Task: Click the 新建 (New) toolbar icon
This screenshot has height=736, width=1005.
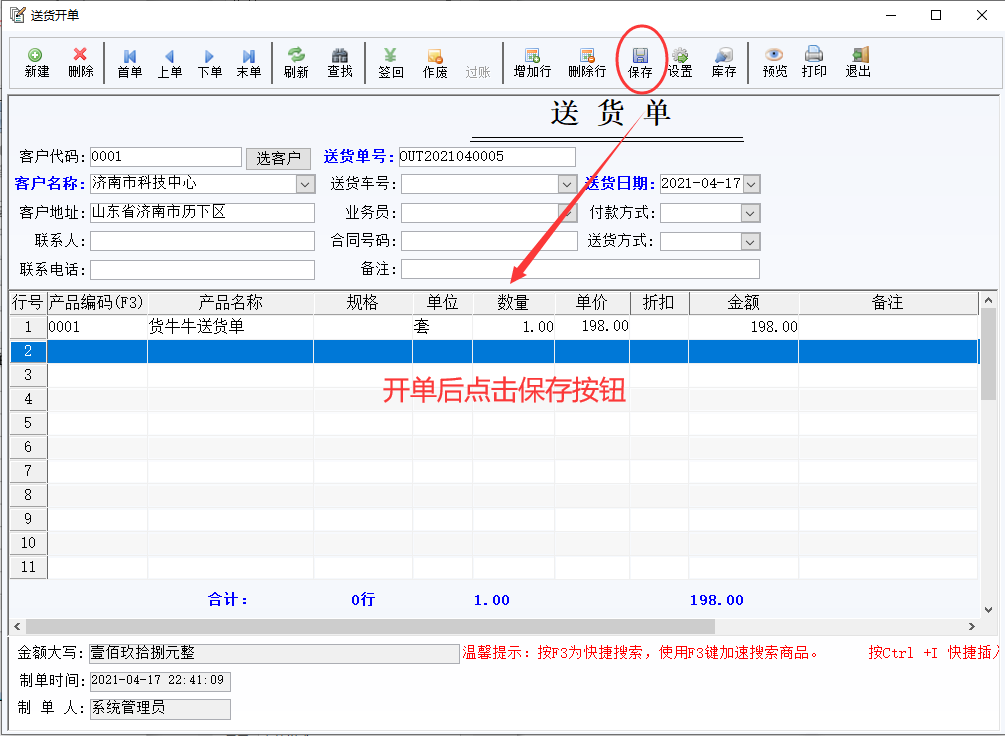Action: pos(36,63)
